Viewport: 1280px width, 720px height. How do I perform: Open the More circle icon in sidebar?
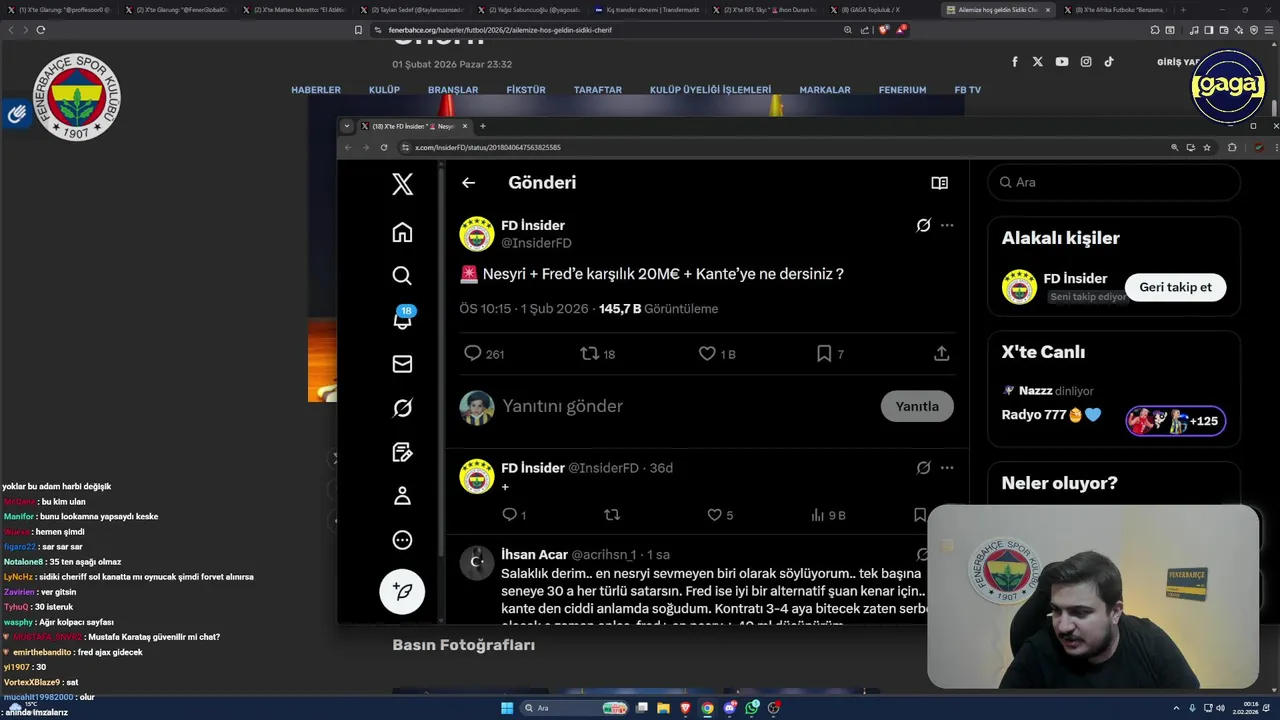tap(402, 540)
